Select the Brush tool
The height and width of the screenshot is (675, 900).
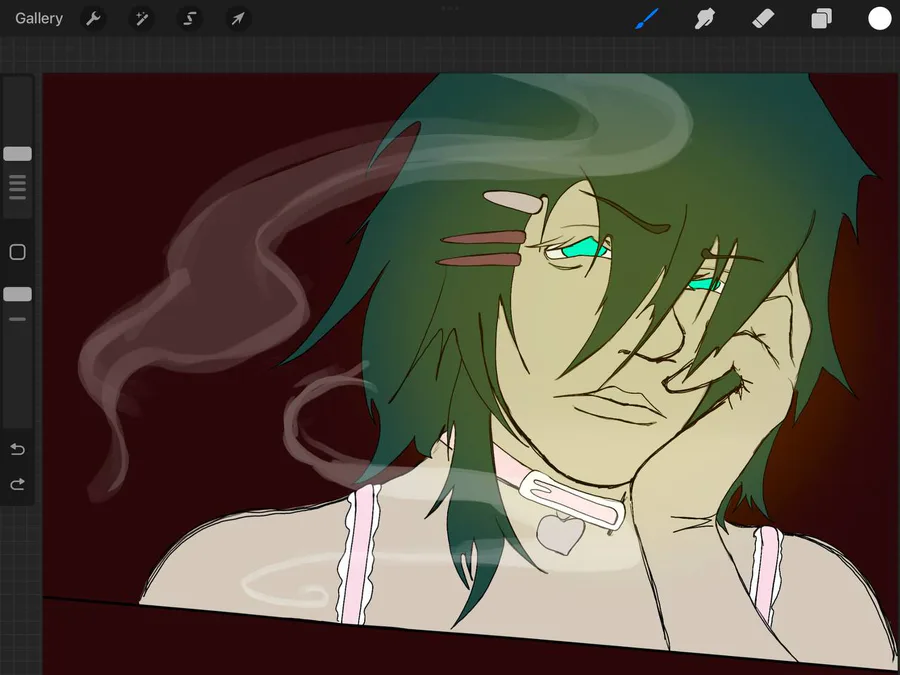(x=647, y=19)
